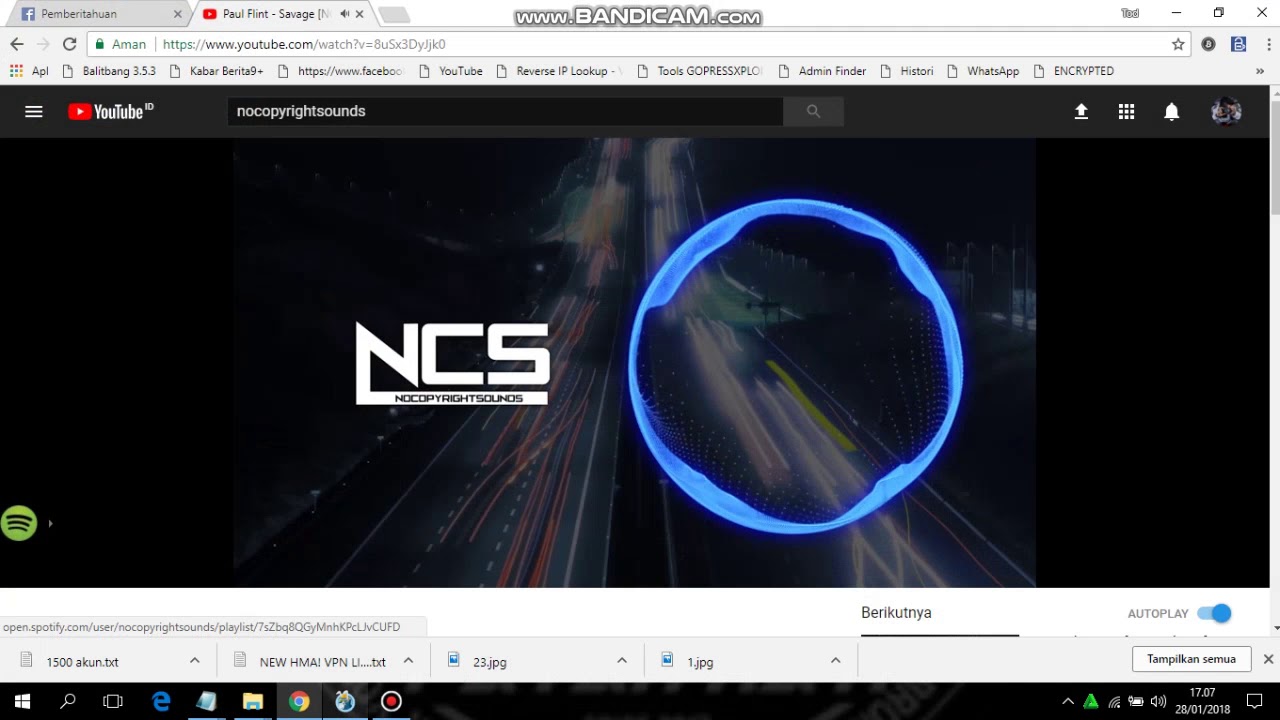1280x720 pixels.
Task: Expand the small arrow beside Spotify icon
Action: (x=50, y=523)
